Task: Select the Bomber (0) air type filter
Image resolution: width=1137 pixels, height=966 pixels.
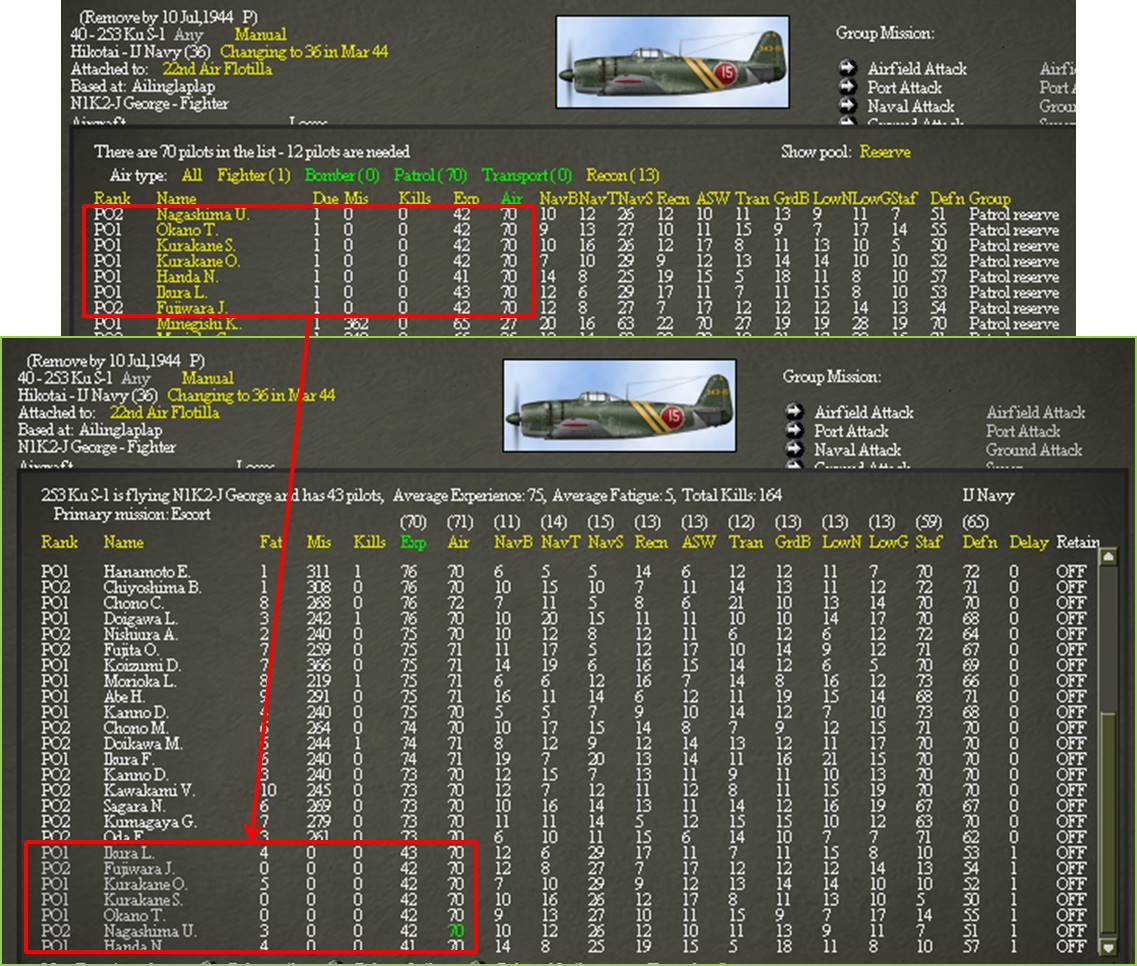Action: 342,175
